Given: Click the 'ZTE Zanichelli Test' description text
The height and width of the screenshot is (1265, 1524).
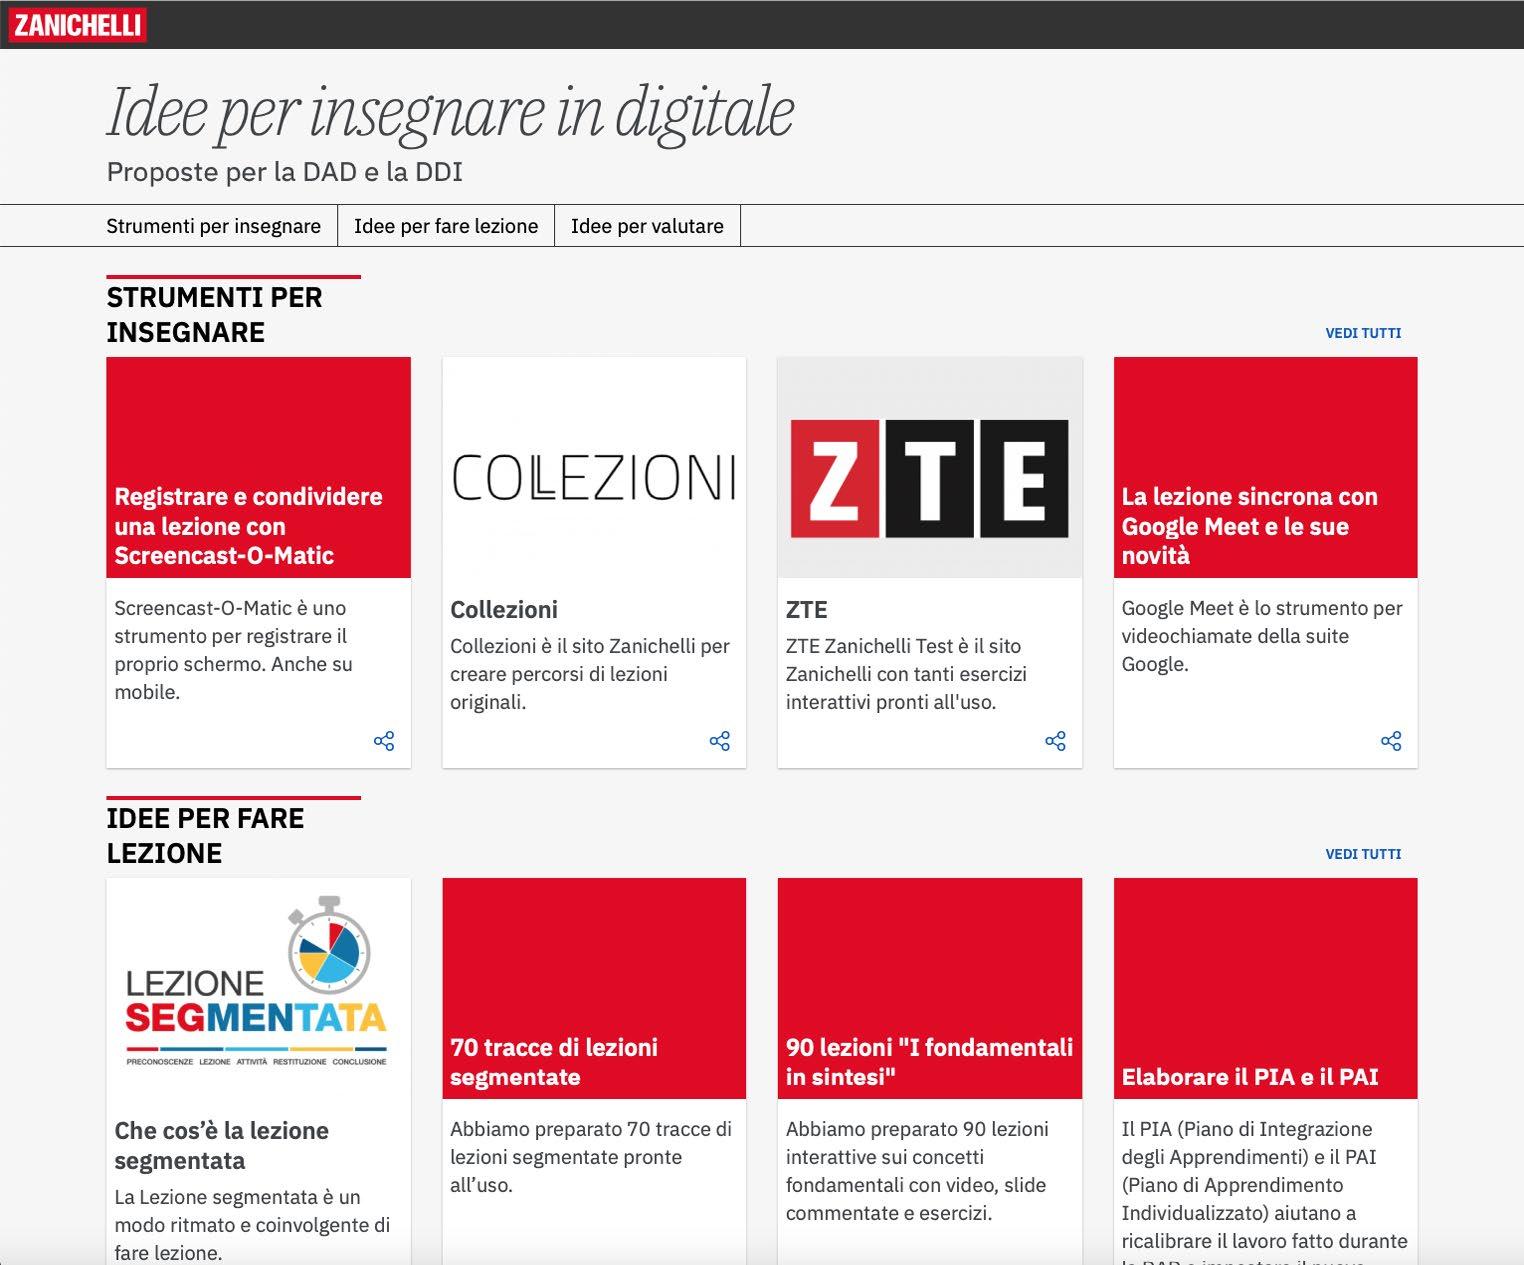Looking at the screenshot, I should tap(906, 674).
